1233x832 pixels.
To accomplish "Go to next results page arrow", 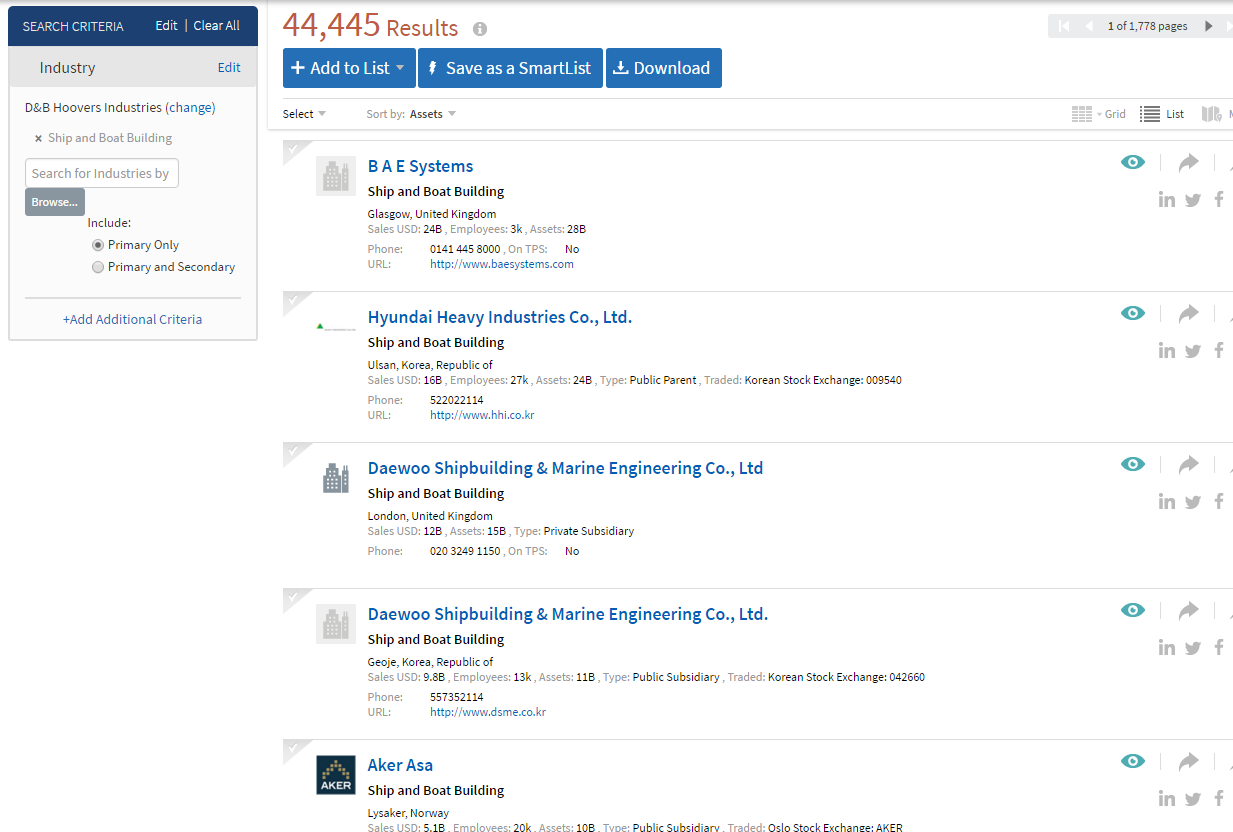I will 1209,26.
